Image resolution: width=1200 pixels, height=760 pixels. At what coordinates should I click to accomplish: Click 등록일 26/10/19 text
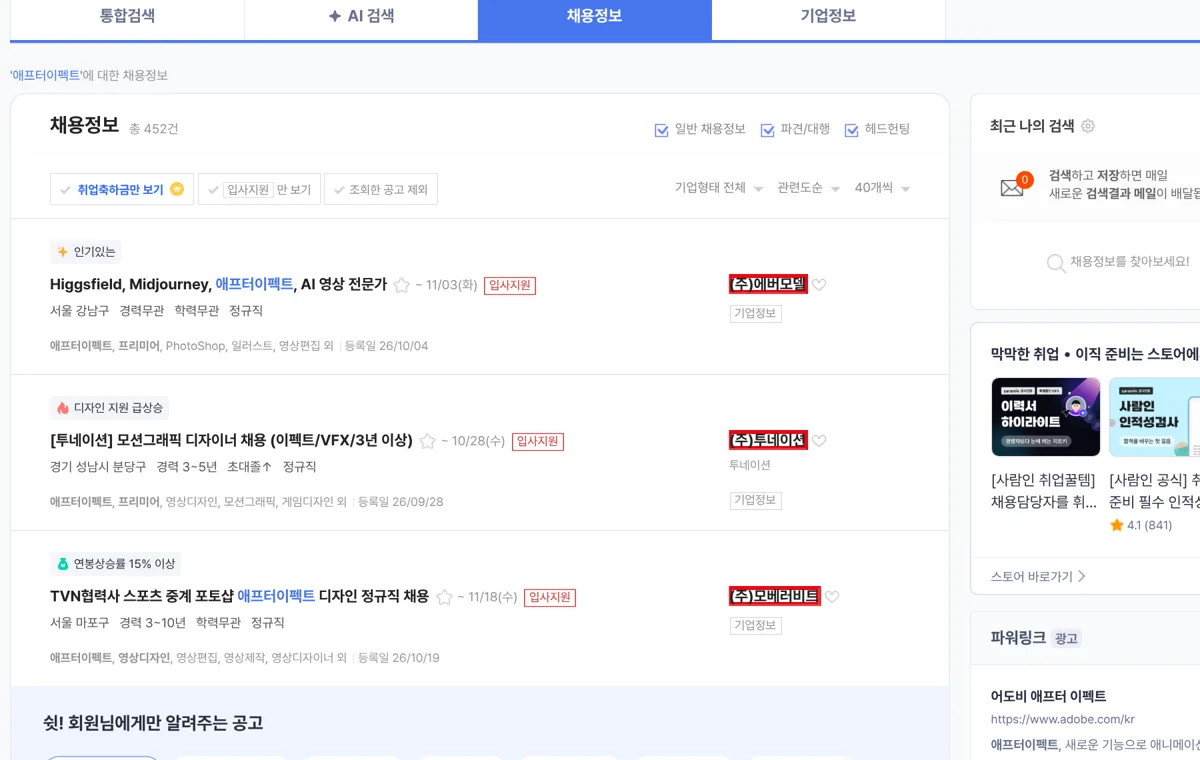pos(398,658)
